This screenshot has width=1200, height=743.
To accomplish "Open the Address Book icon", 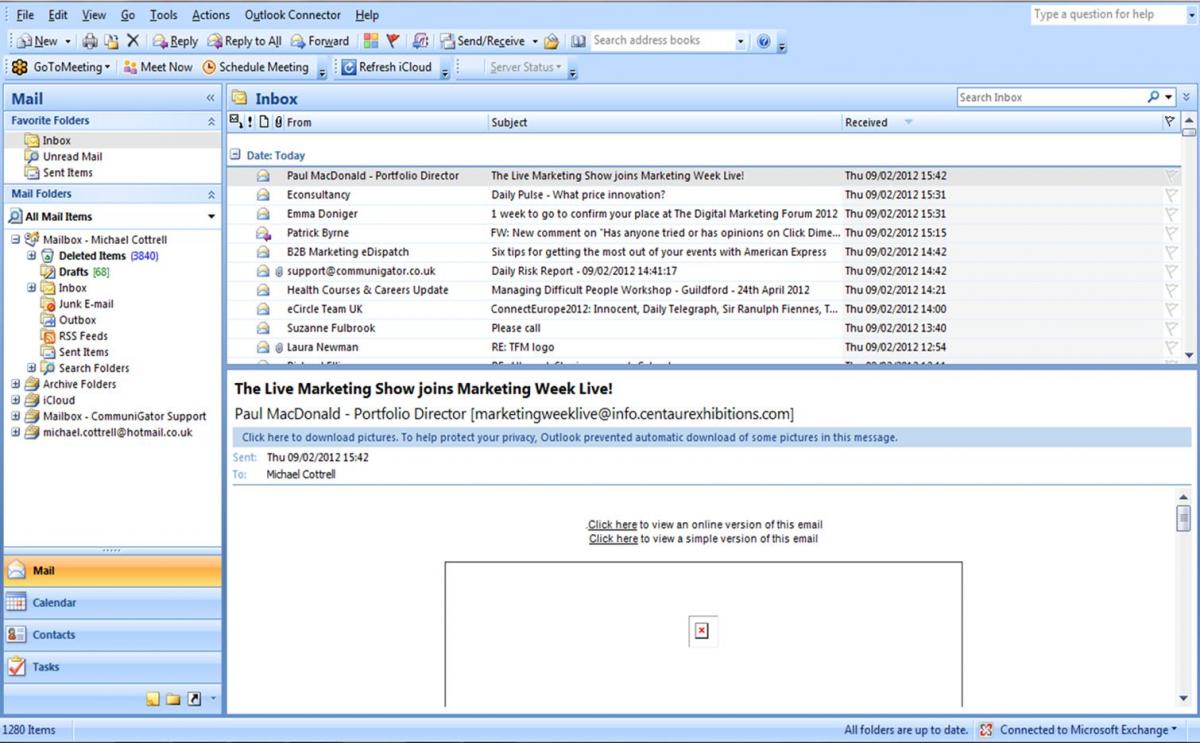I will tap(578, 41).
